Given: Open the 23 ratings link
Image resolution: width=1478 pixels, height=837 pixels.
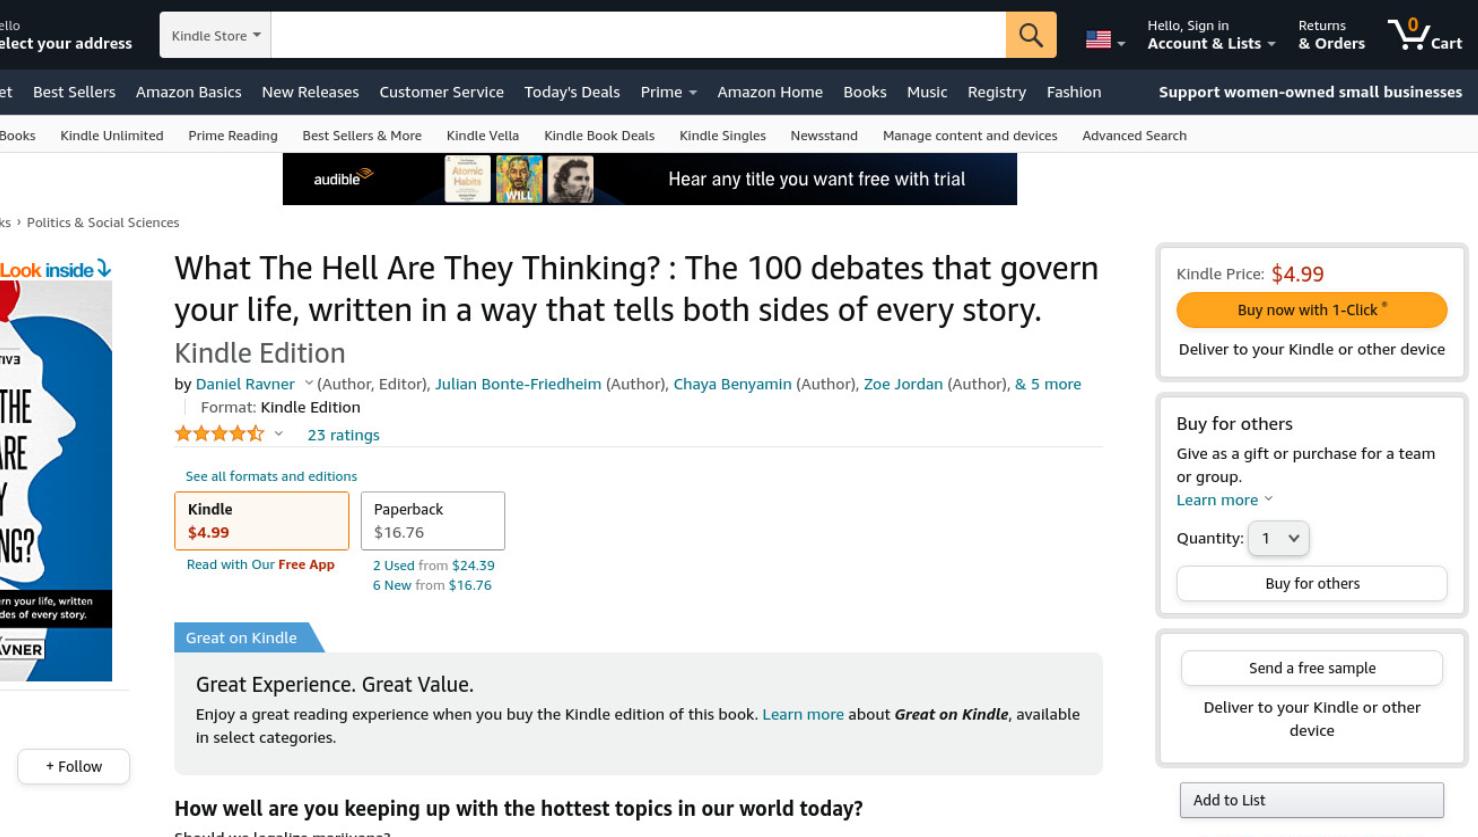Looking at the screenshot, I should pos(343,435).
